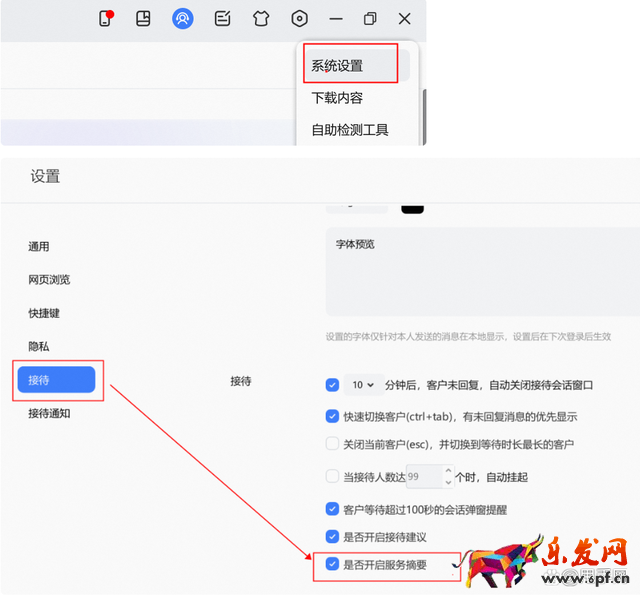
Task: Enable 关闭当前客户(esc) checkbox
Action: [x=333, y=444]
